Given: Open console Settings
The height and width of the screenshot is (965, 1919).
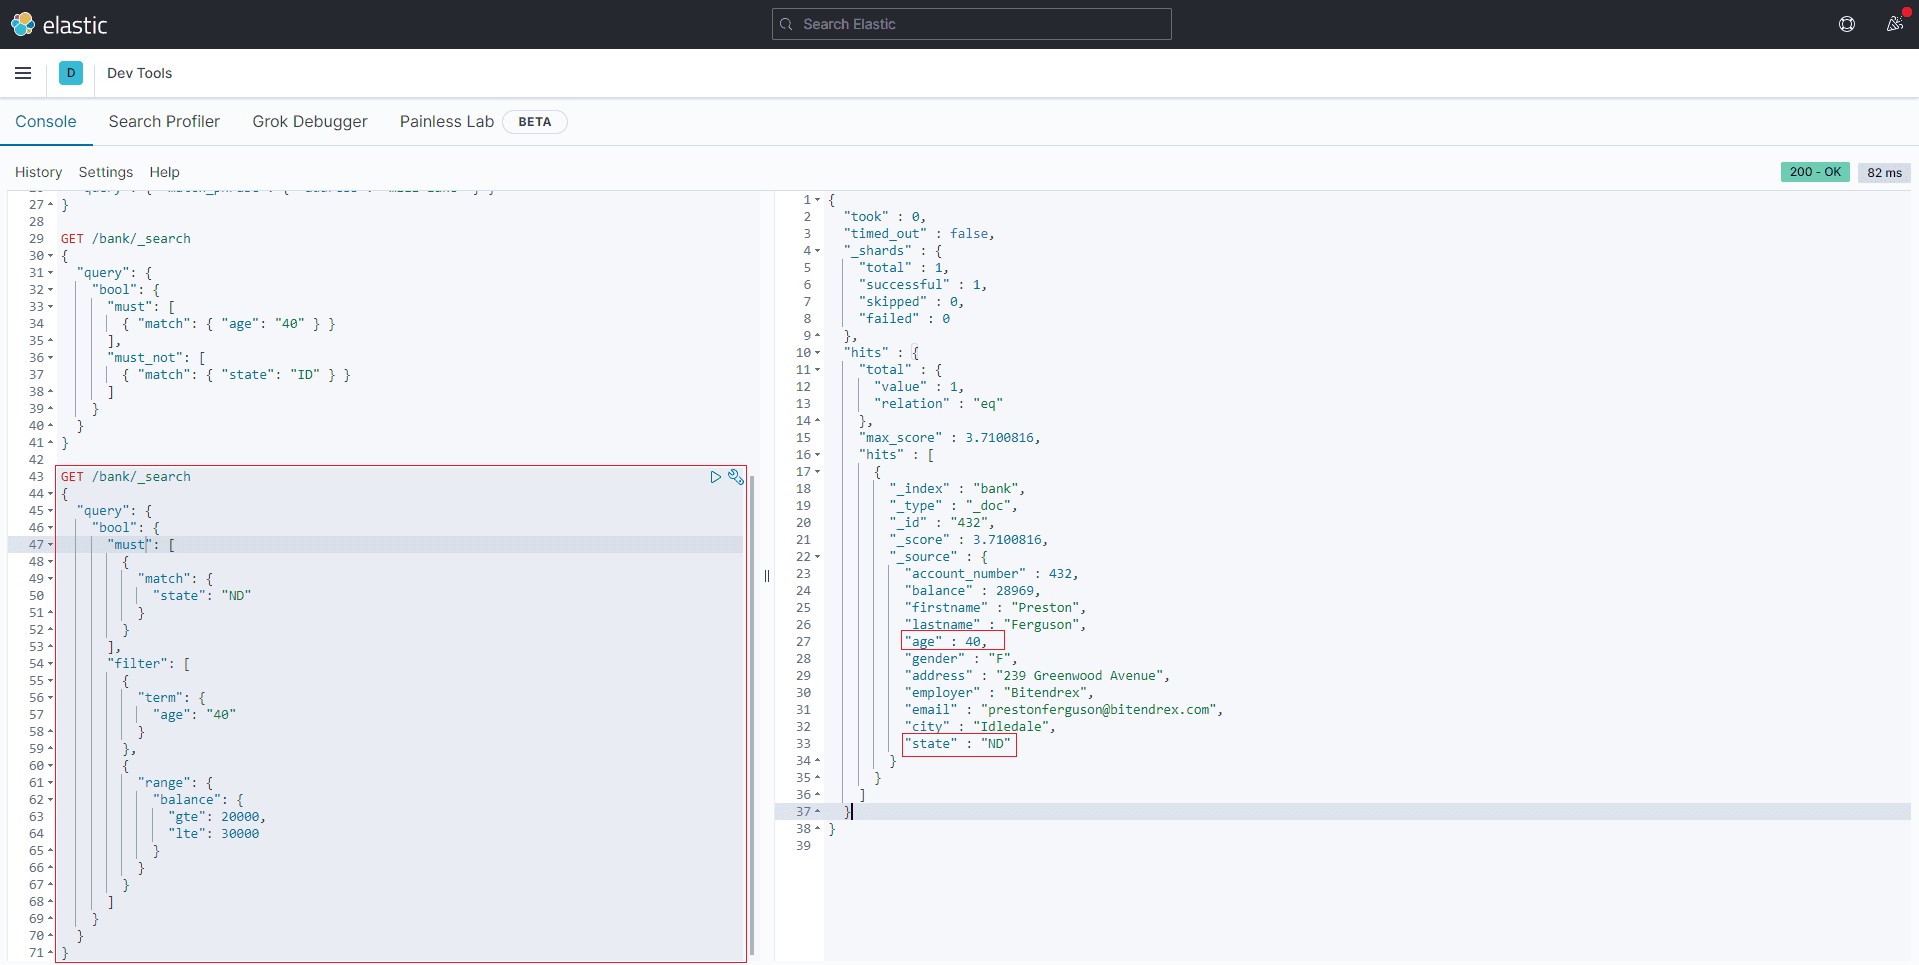Looking at the screenshot, I should pyautogui.click(x=105, y=172).
